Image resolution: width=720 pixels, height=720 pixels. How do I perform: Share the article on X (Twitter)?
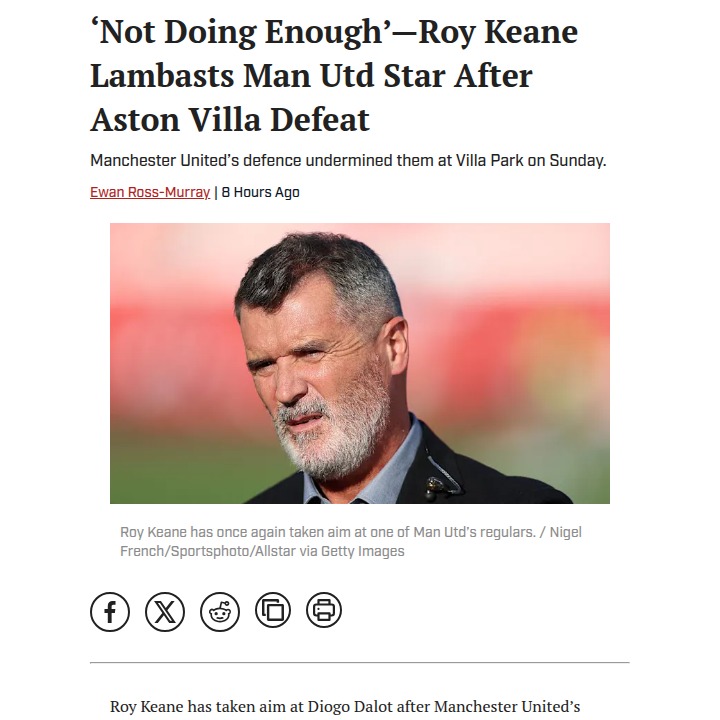(165, 611)
